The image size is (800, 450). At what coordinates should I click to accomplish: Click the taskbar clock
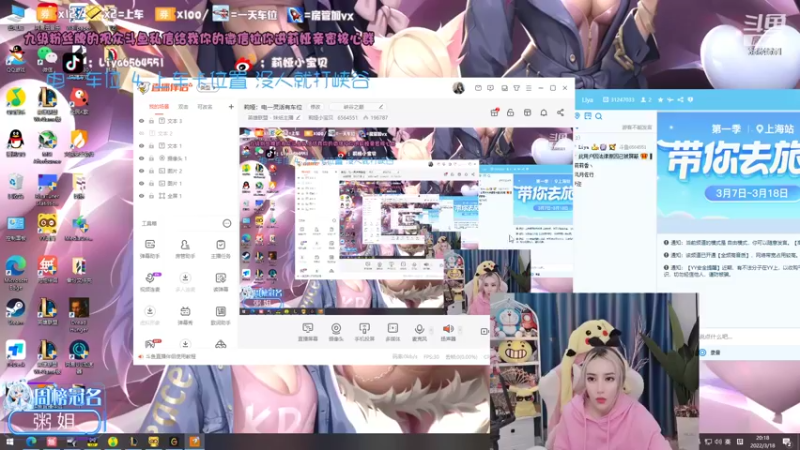click(762, 442)
